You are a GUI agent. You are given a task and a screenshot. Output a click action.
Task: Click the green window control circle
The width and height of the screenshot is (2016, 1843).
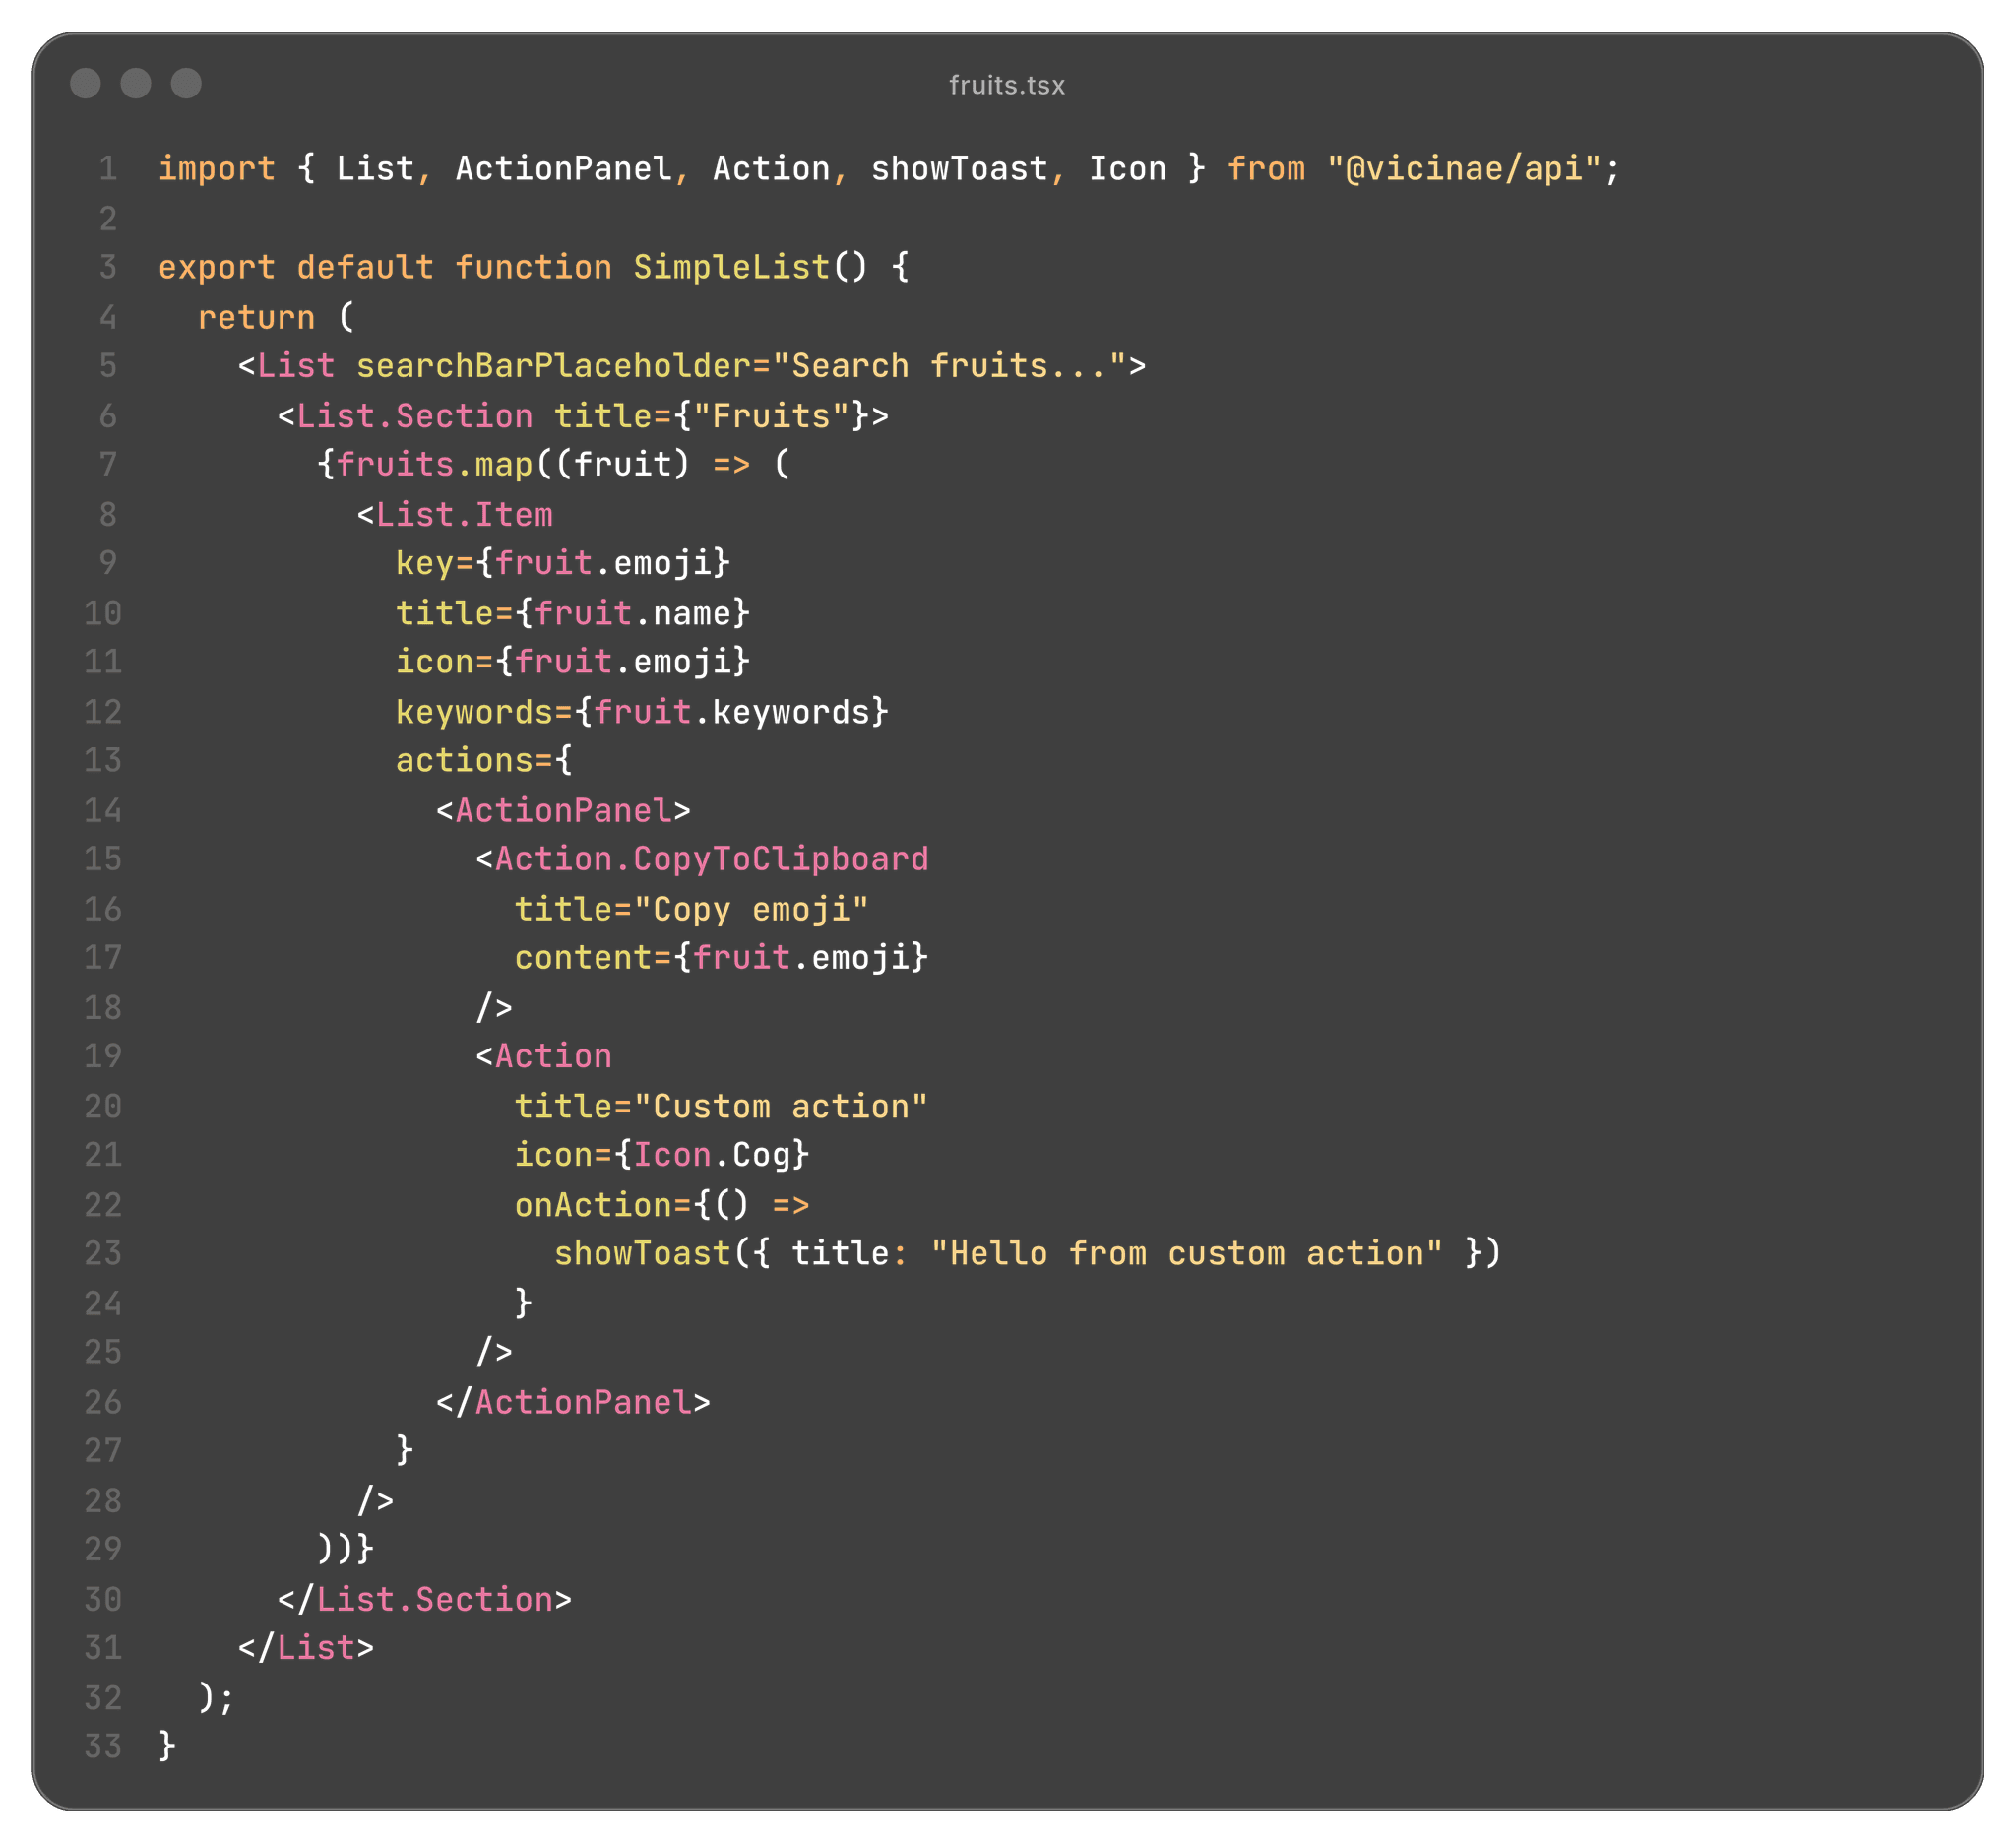[186, 85]
